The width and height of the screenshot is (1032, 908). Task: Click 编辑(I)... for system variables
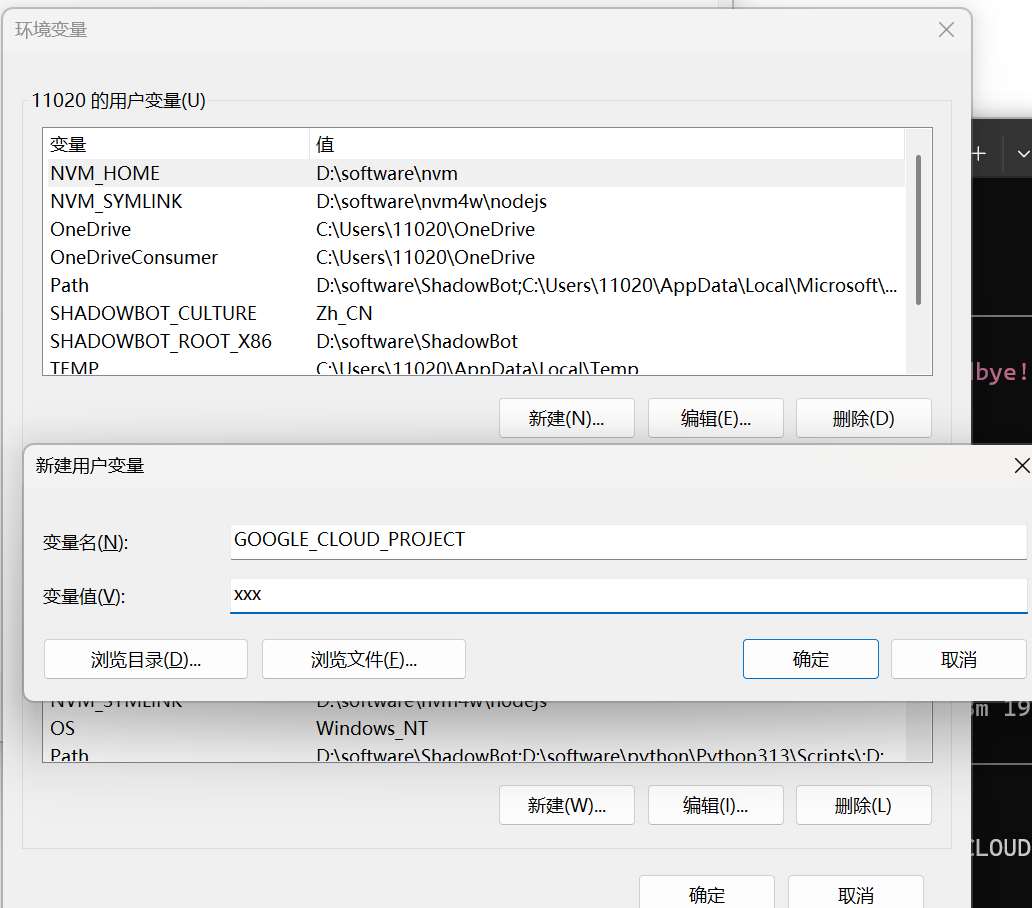716,805
